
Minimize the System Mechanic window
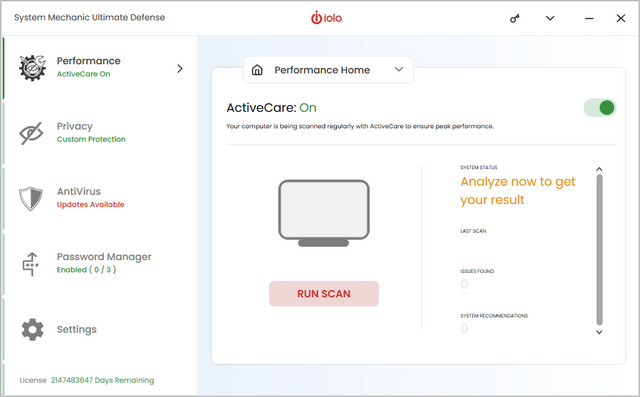[x=589, y=18]
